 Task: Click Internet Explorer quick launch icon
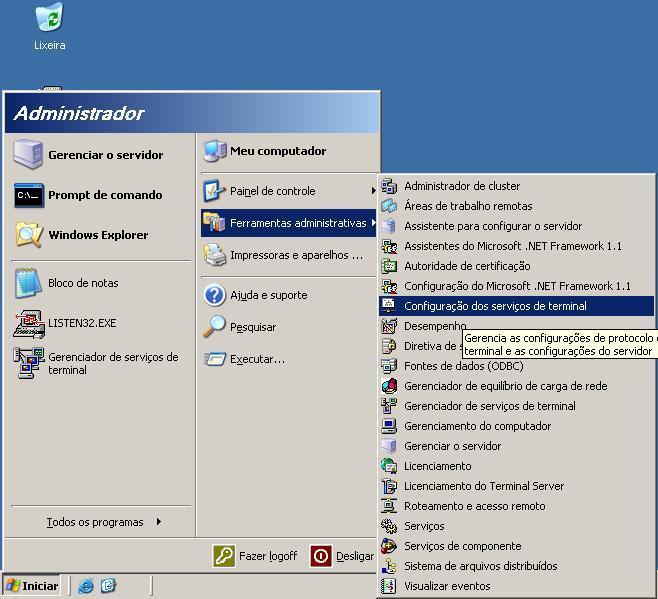click(x=86, y=586)
